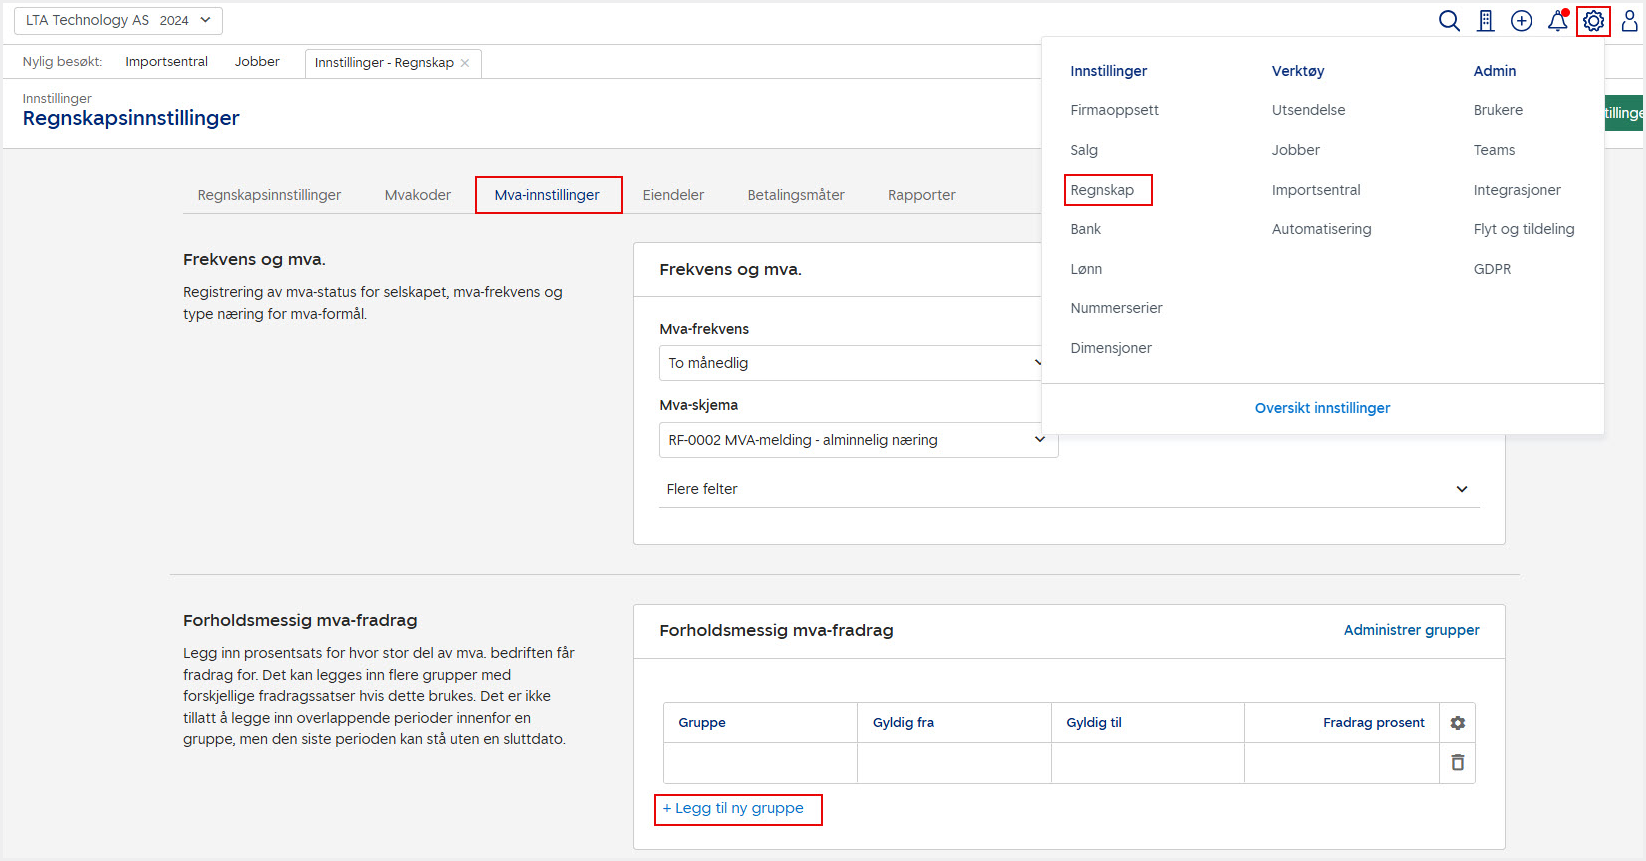Open company selector LTA Technology AS
Screen dimensions: 1646x861
[x=118, y=21]
